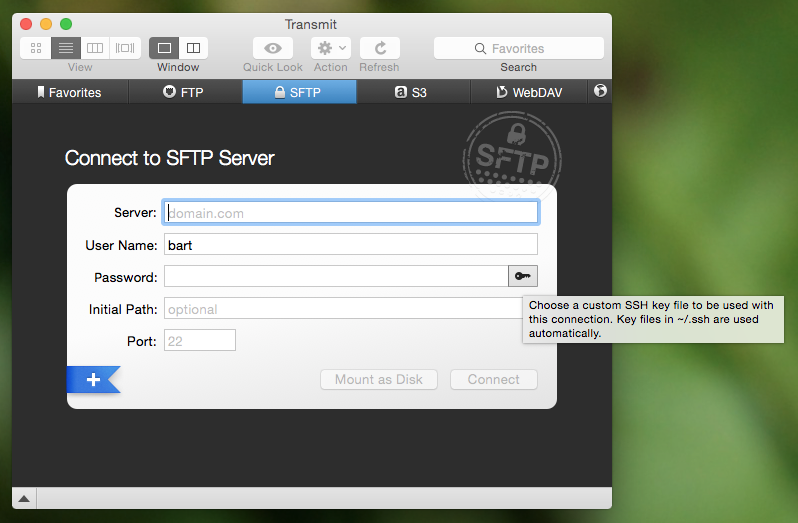The image size is (798, 523).
Task: Focus the Server address field
Action: [351, 213]
